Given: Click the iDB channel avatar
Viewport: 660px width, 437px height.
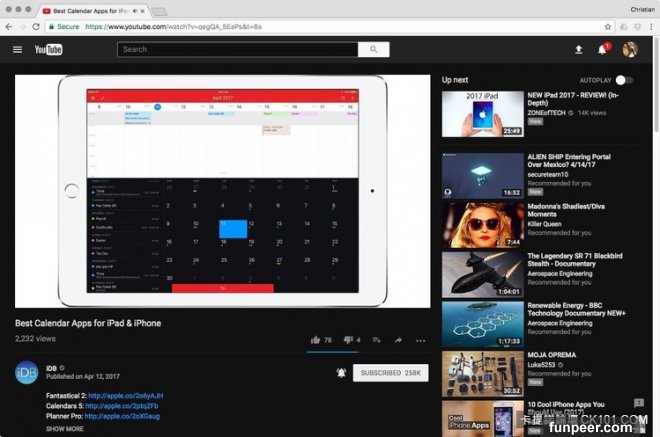Looking at the screenshot, I should pos(27,373).
